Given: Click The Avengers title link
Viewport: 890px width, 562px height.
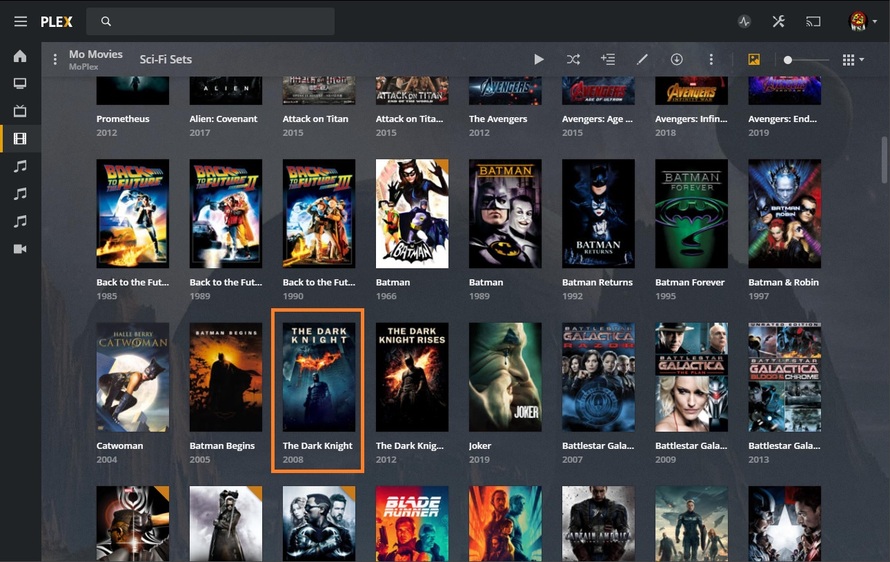Looking at the screenshot, I should click(498, 119).
